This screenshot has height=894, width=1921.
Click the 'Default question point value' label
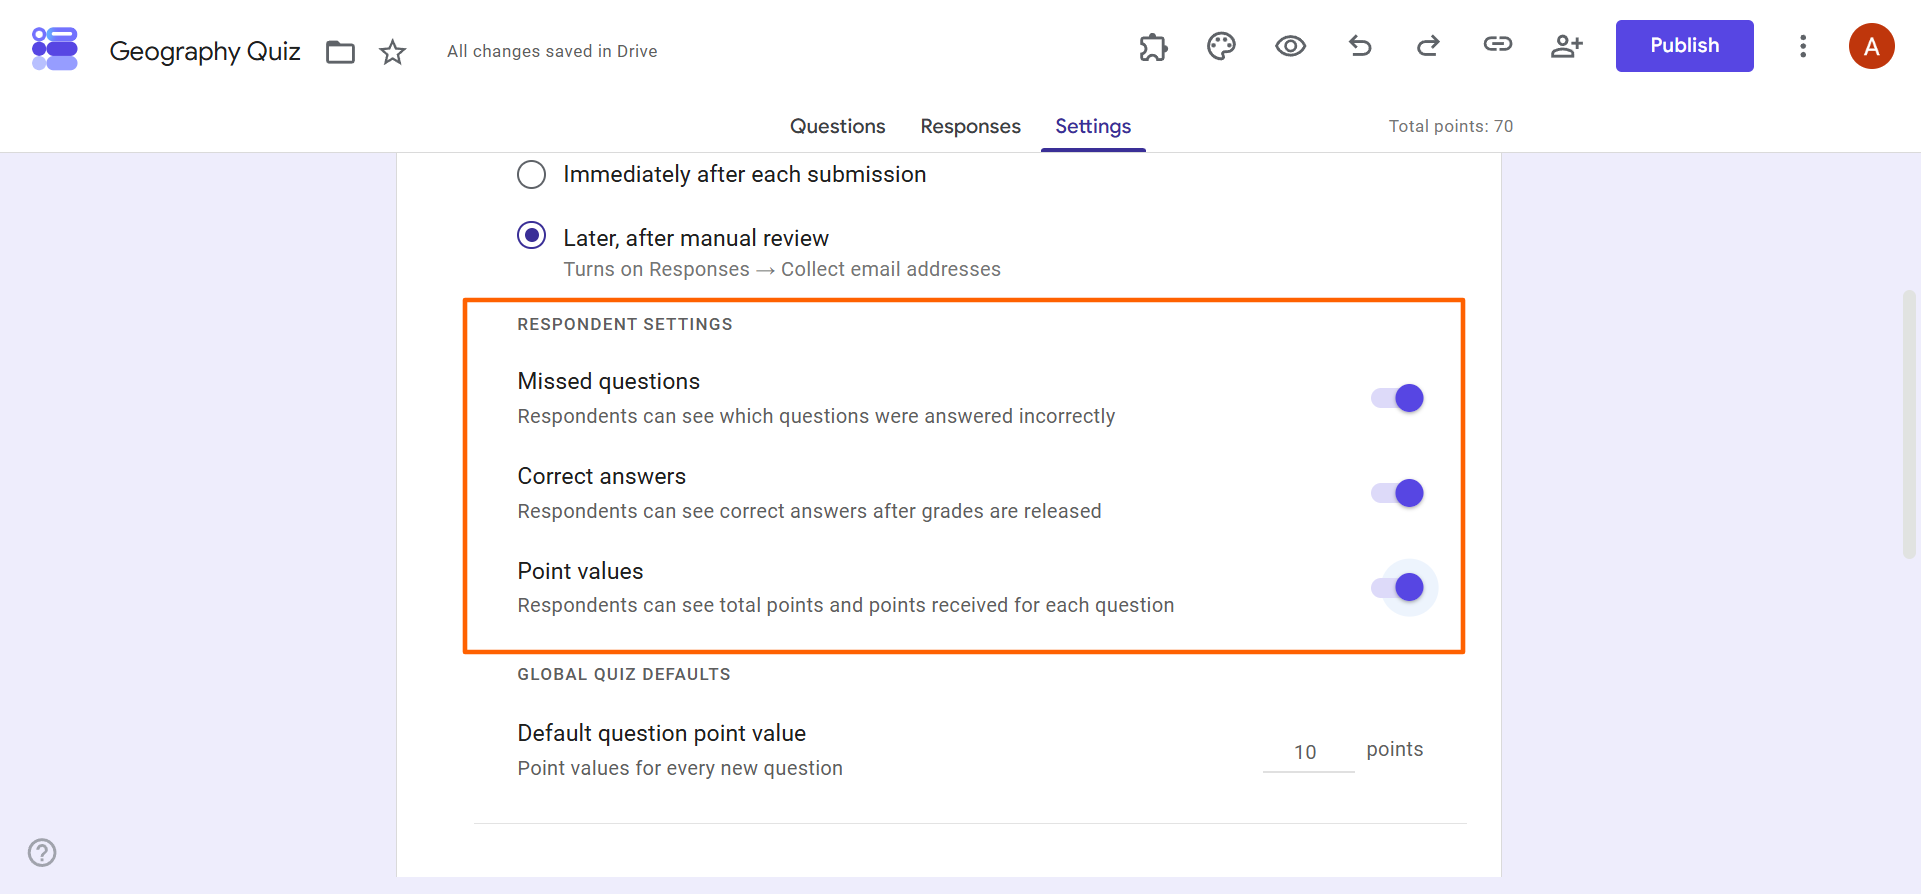[662, 733]
